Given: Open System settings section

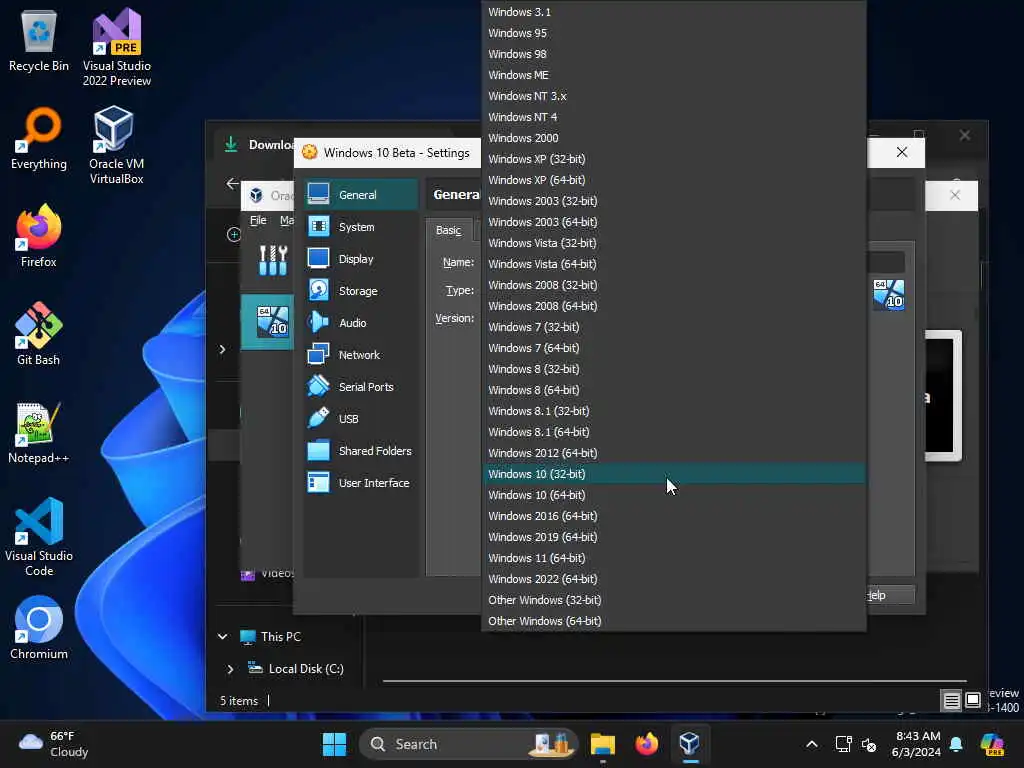Looking at the screenshot, I should (x=360, y=227).
